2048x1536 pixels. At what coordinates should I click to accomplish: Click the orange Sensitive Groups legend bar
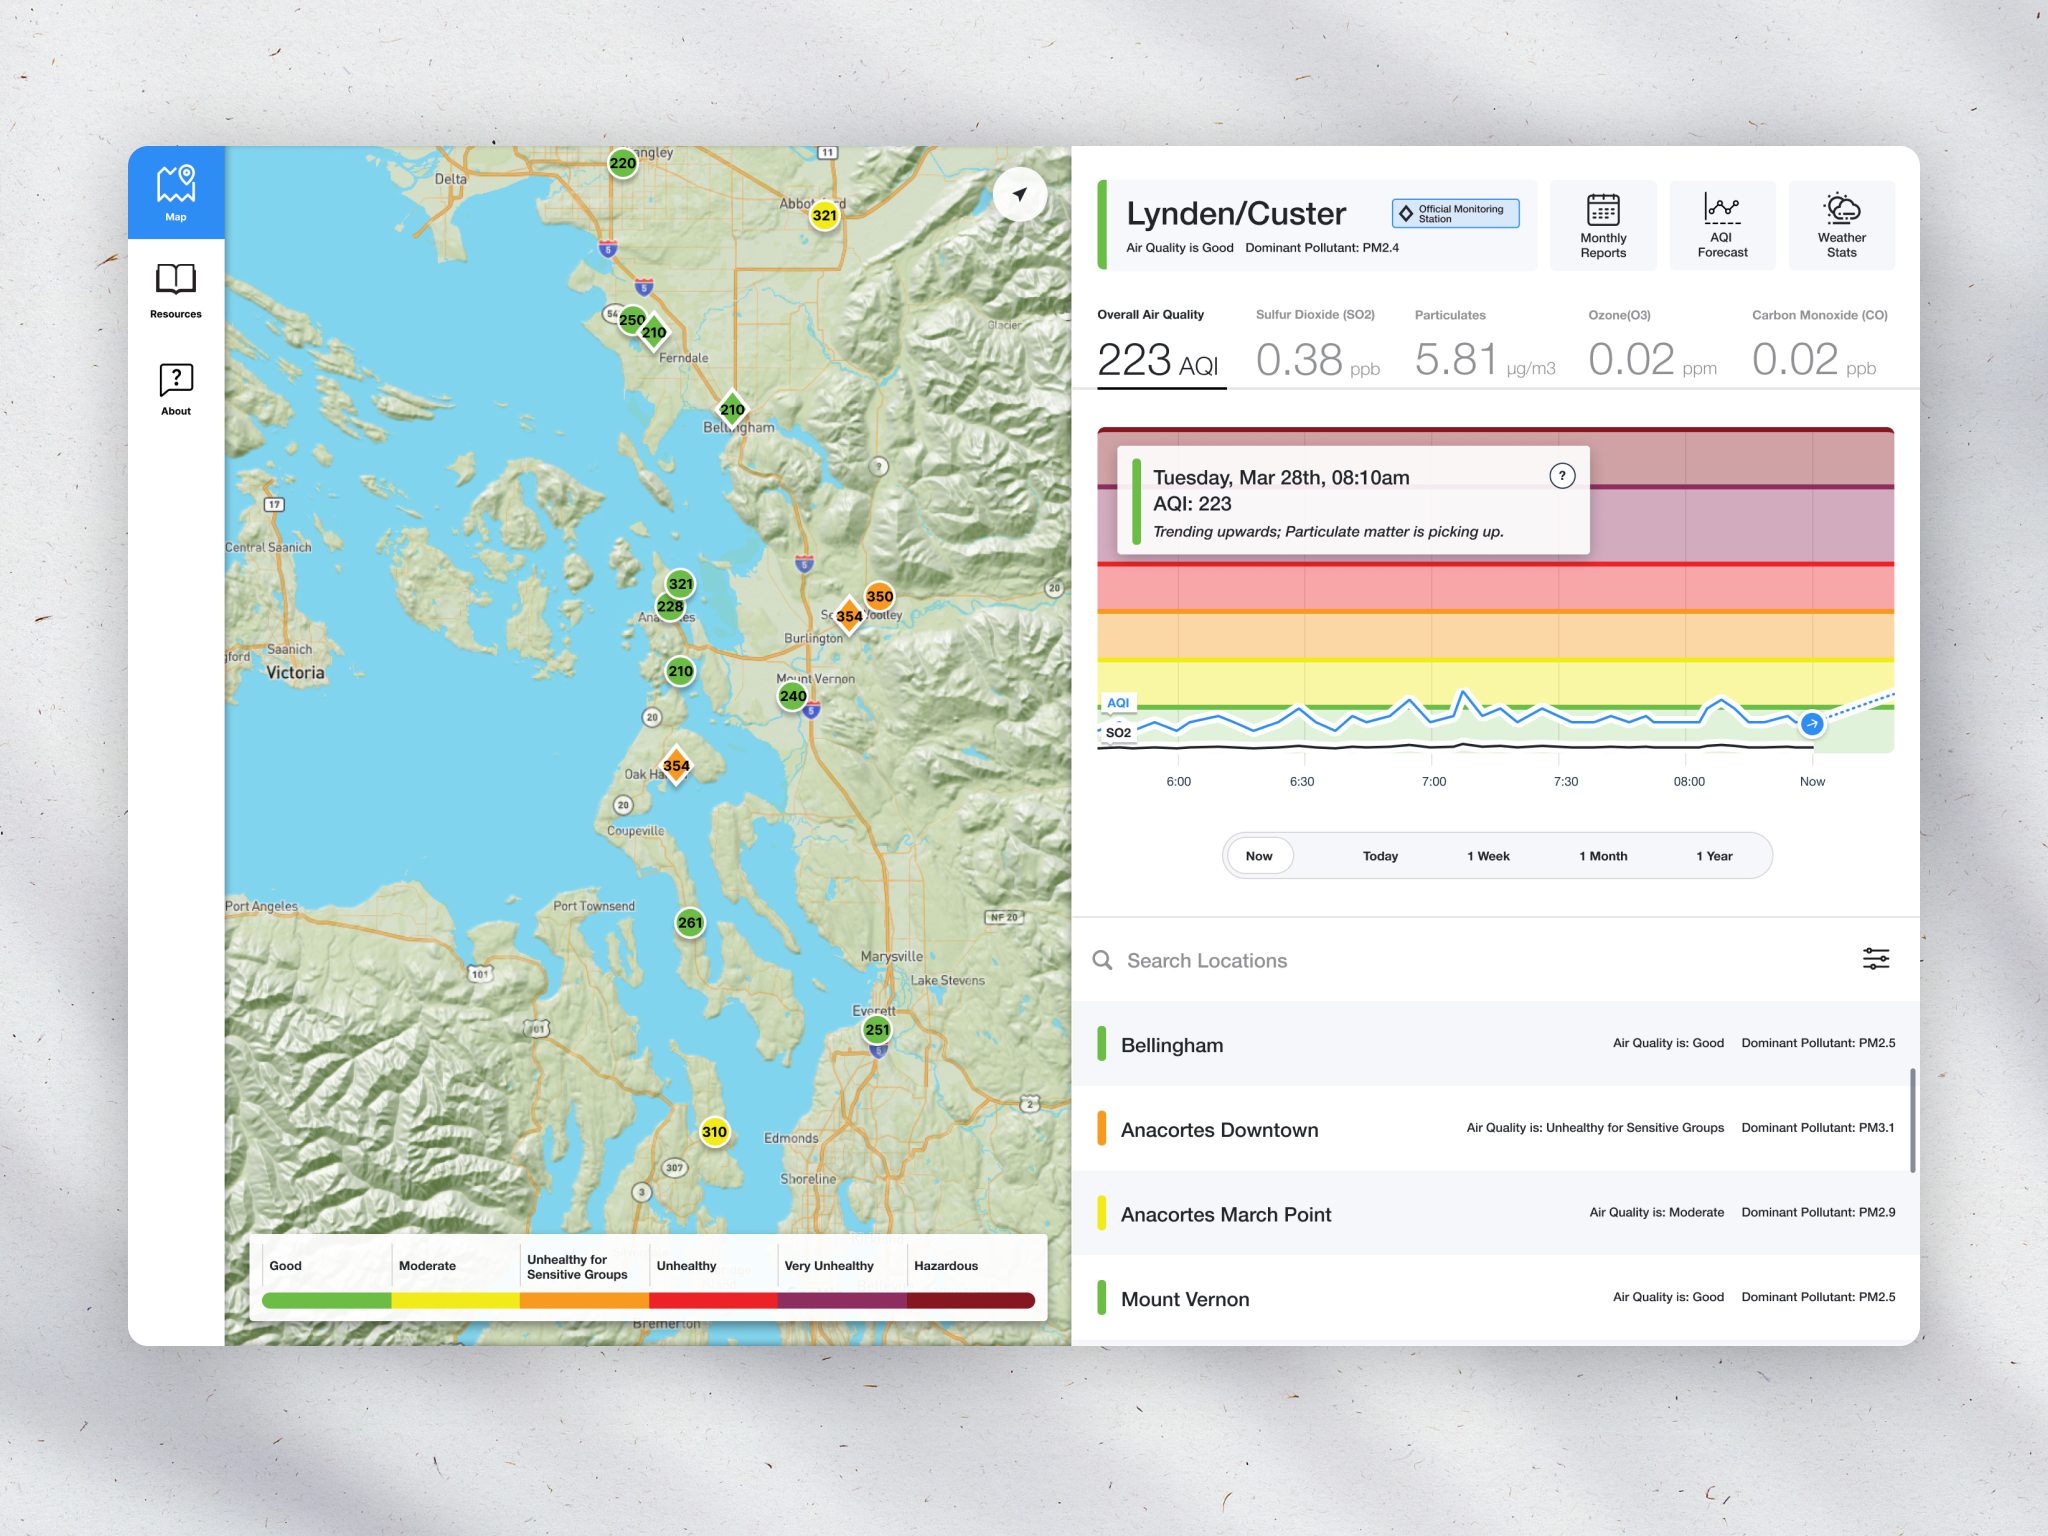[584, 1300]
